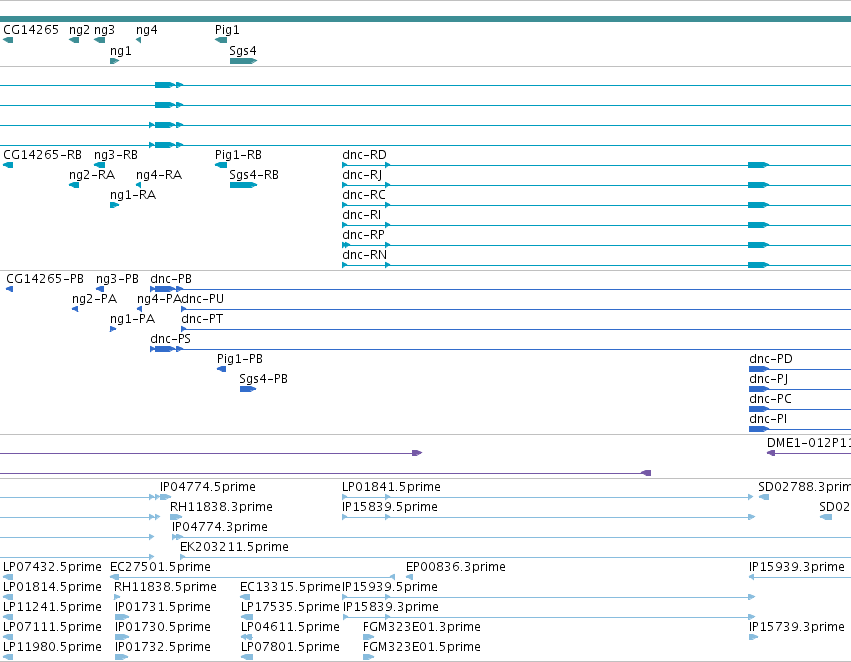Click the dnc-PC protein label
The height and width of the screenshot is (662, 851).
pos(770,399)
